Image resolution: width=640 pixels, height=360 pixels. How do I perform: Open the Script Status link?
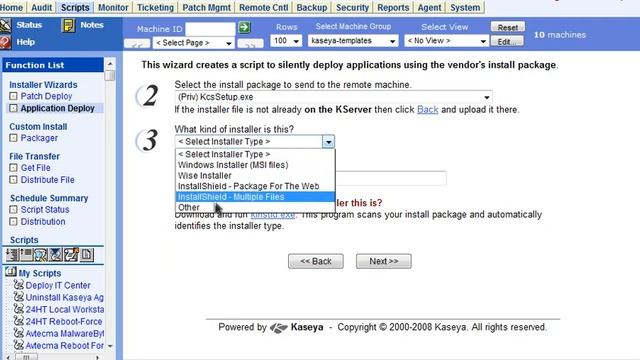click(x=45, y=209)
